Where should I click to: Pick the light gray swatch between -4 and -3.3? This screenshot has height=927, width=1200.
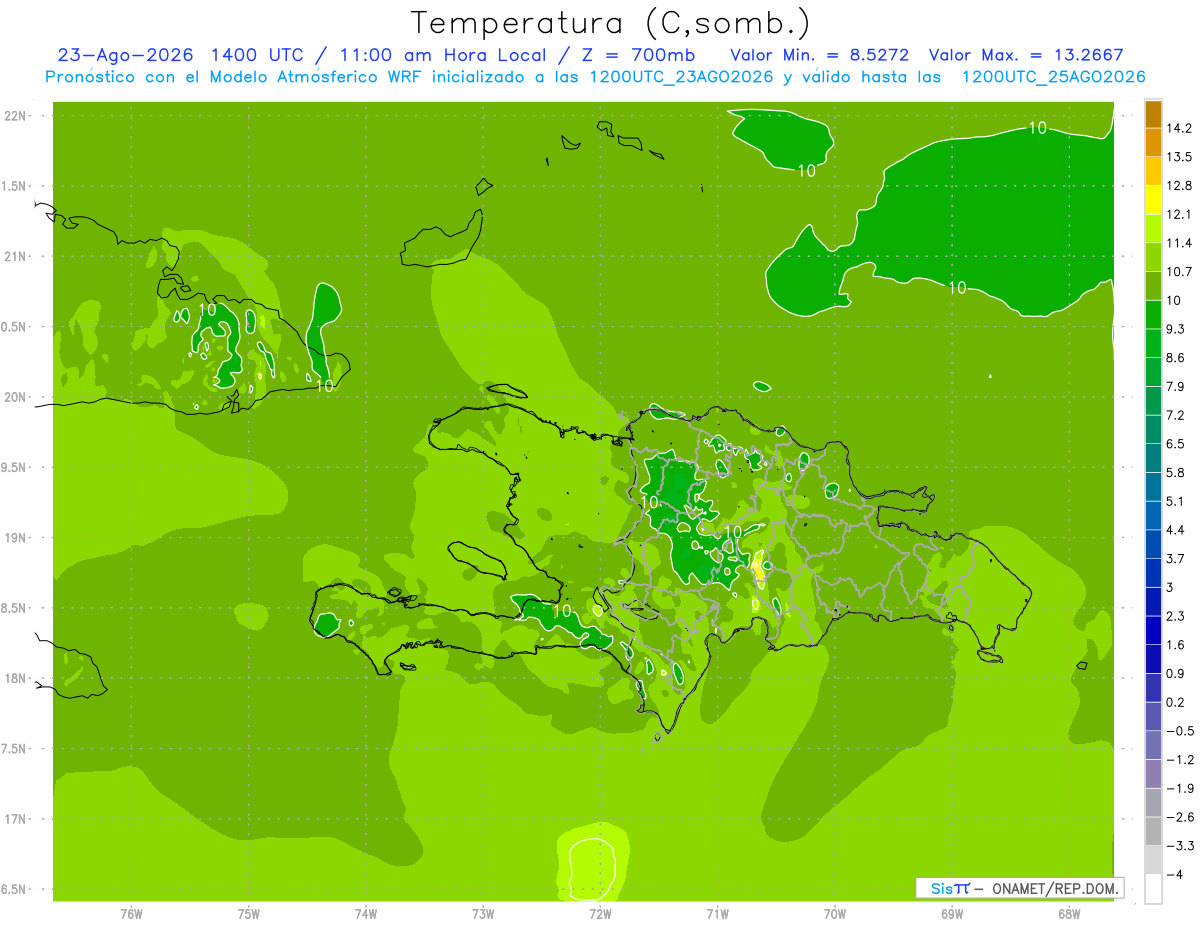(1153, 860)
